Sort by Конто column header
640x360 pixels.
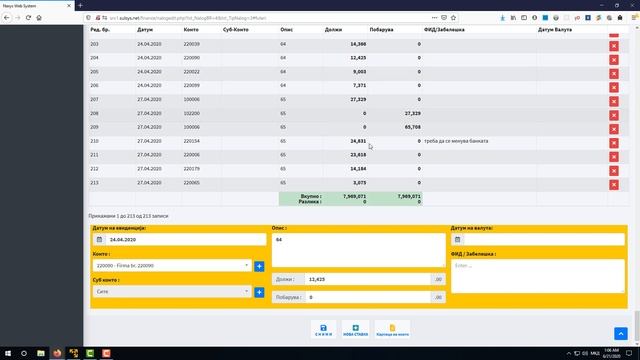(x=191, y=29)
